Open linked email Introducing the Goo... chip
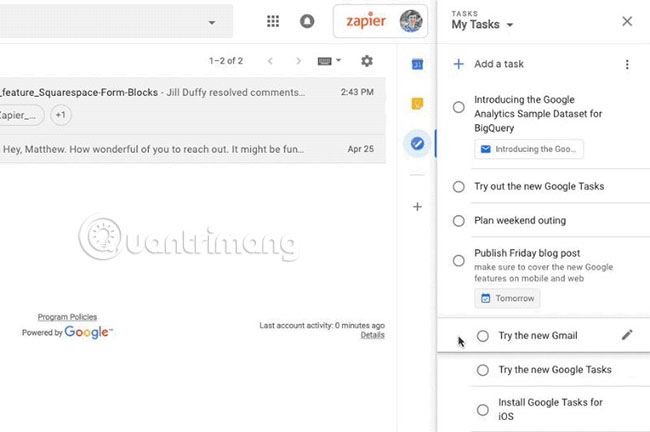 pyautogui.click(x=529, y=149)
